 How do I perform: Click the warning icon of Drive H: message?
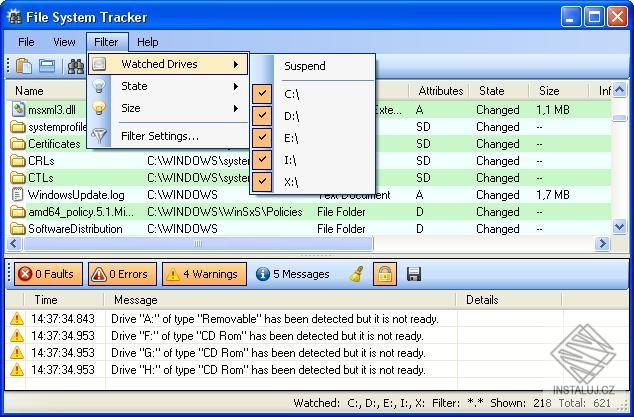pos(17,370)
